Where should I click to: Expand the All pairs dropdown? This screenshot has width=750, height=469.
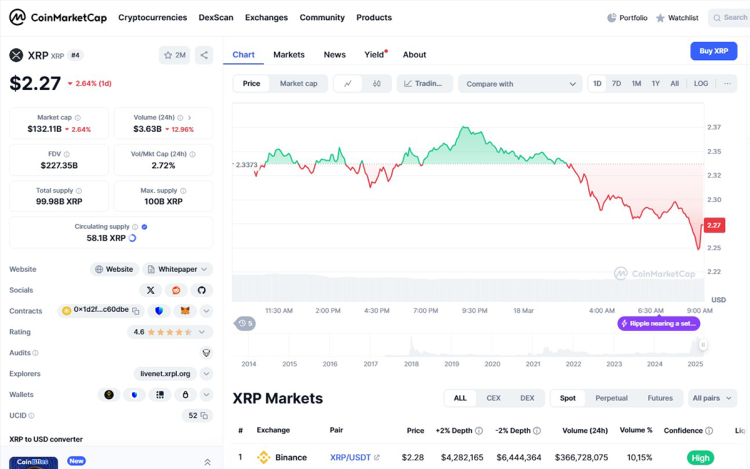click(712, 398)
